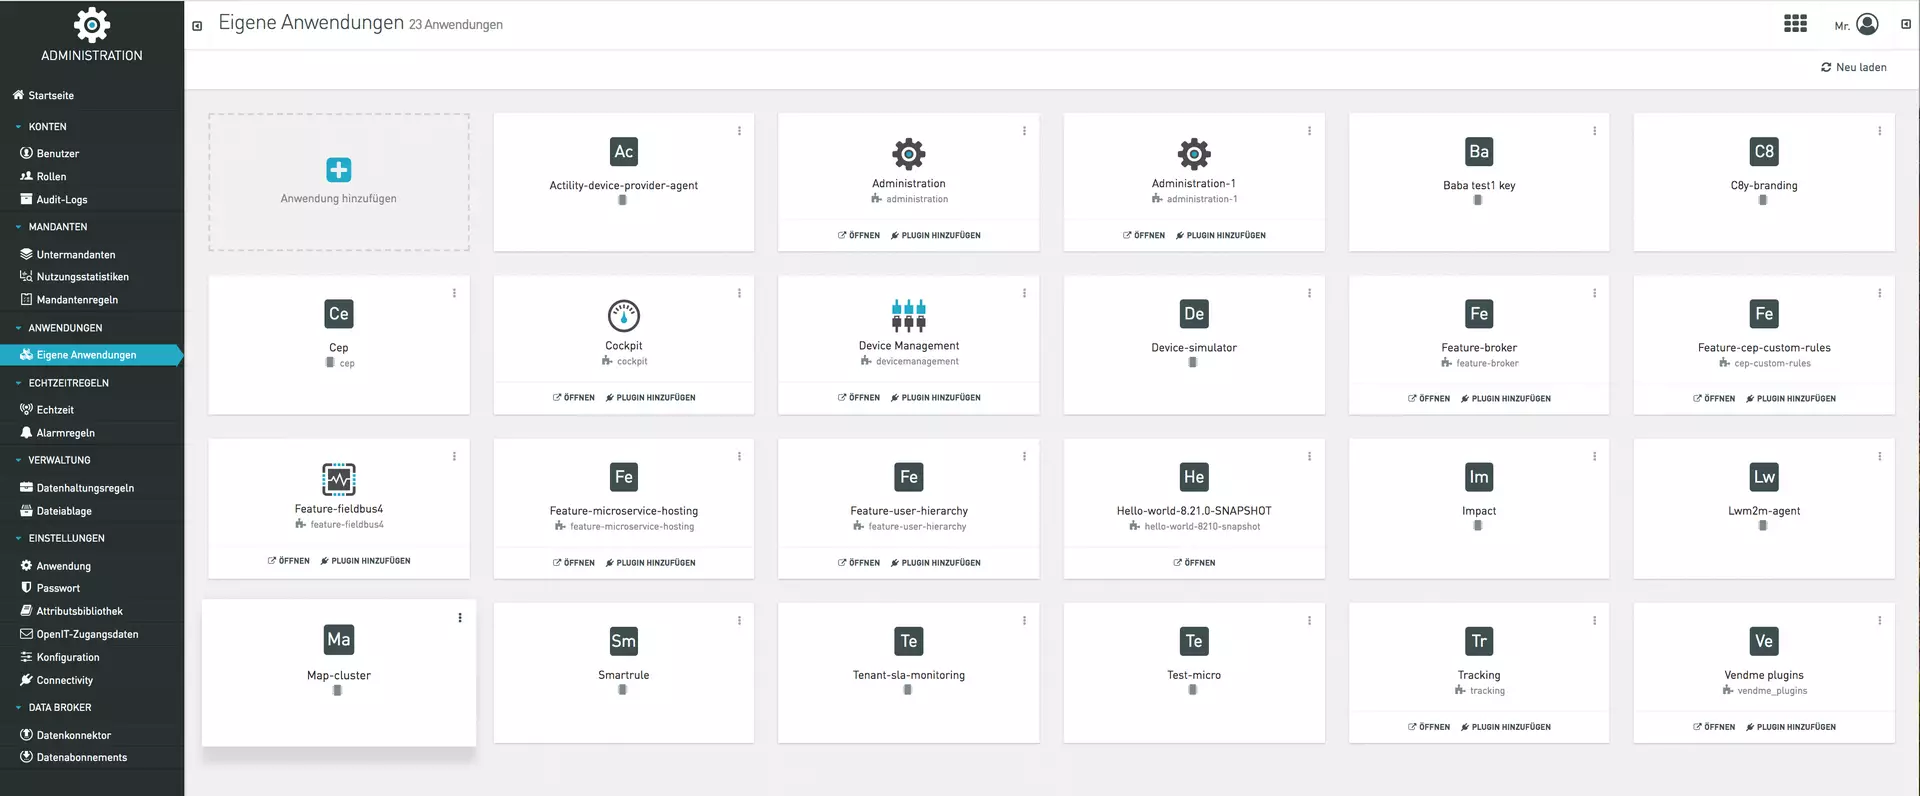Screen dimensions: 1920x796
Task: Click the user profile avatar icon
Action: tap(1867, 24)
